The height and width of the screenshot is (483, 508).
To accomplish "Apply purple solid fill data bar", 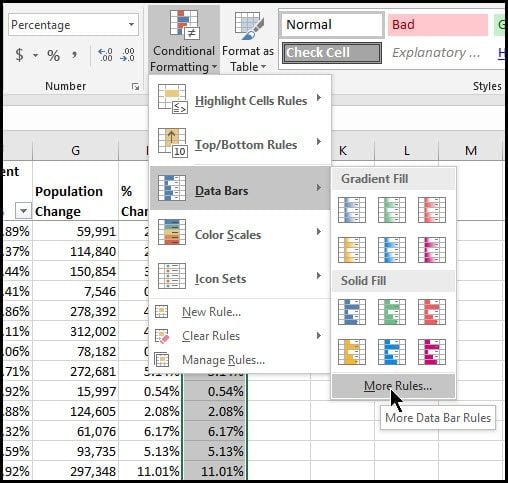I will click(432, 352).
